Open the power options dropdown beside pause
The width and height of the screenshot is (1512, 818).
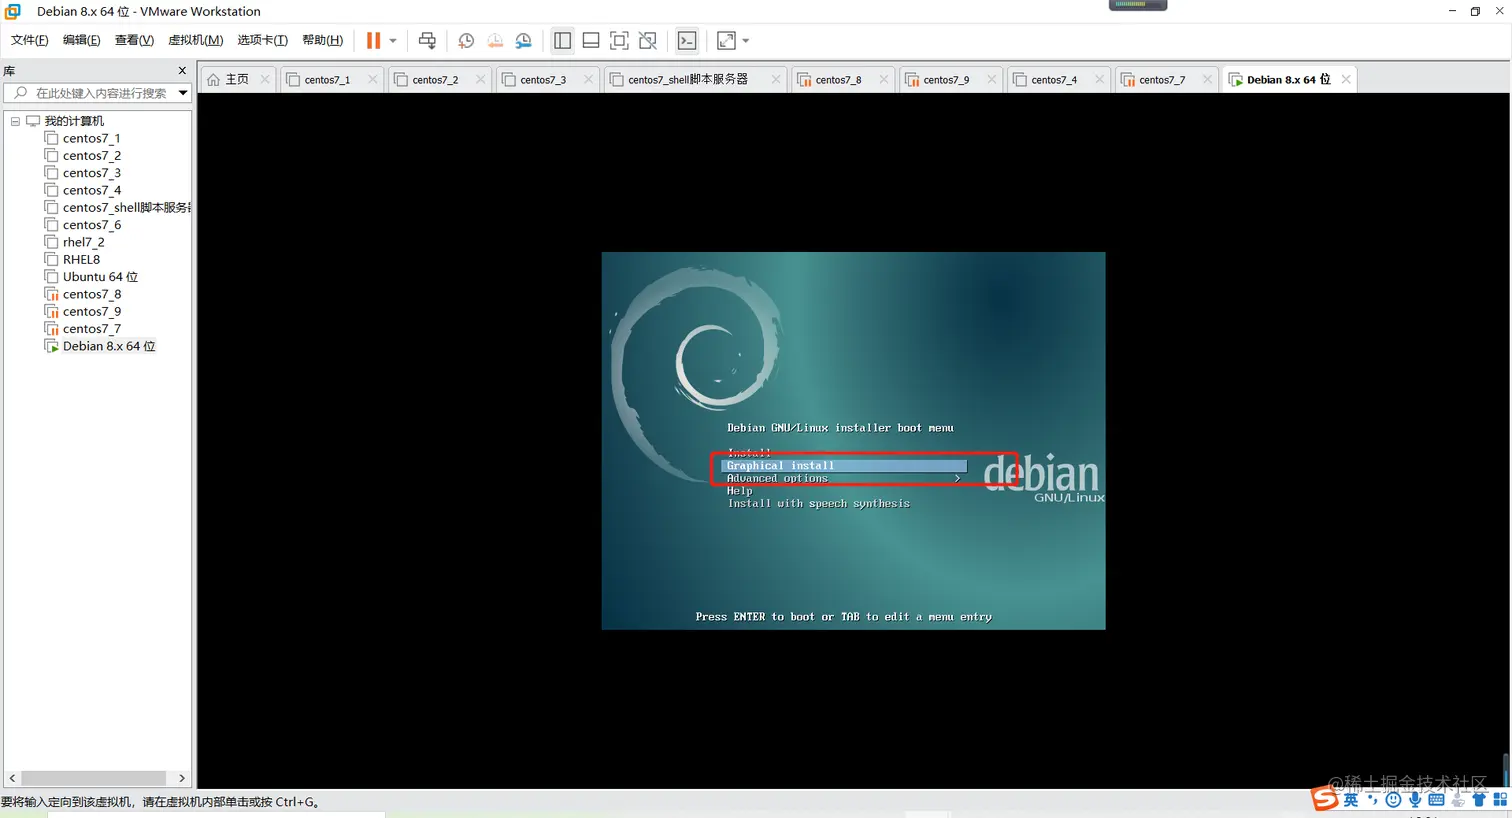[393, 41]
